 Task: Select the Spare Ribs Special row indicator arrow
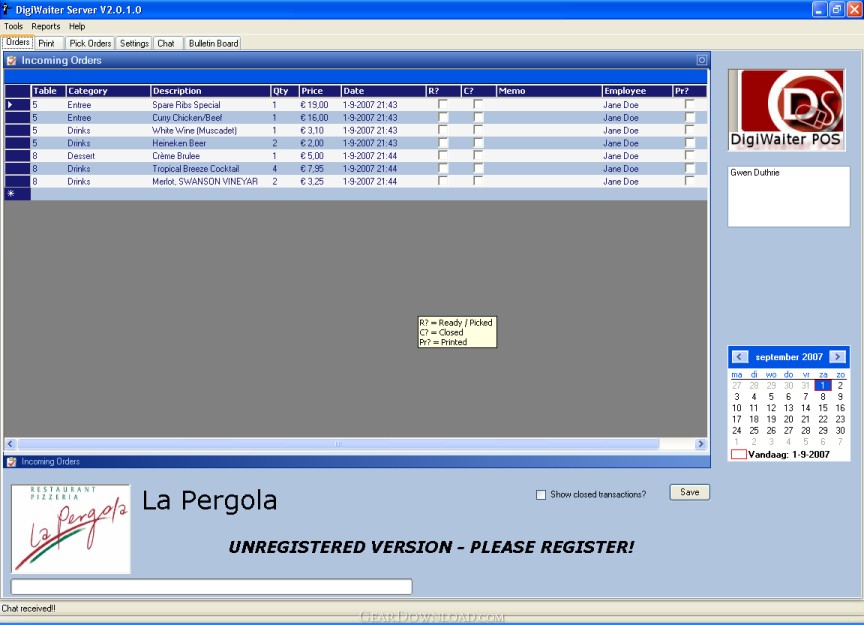12,105
